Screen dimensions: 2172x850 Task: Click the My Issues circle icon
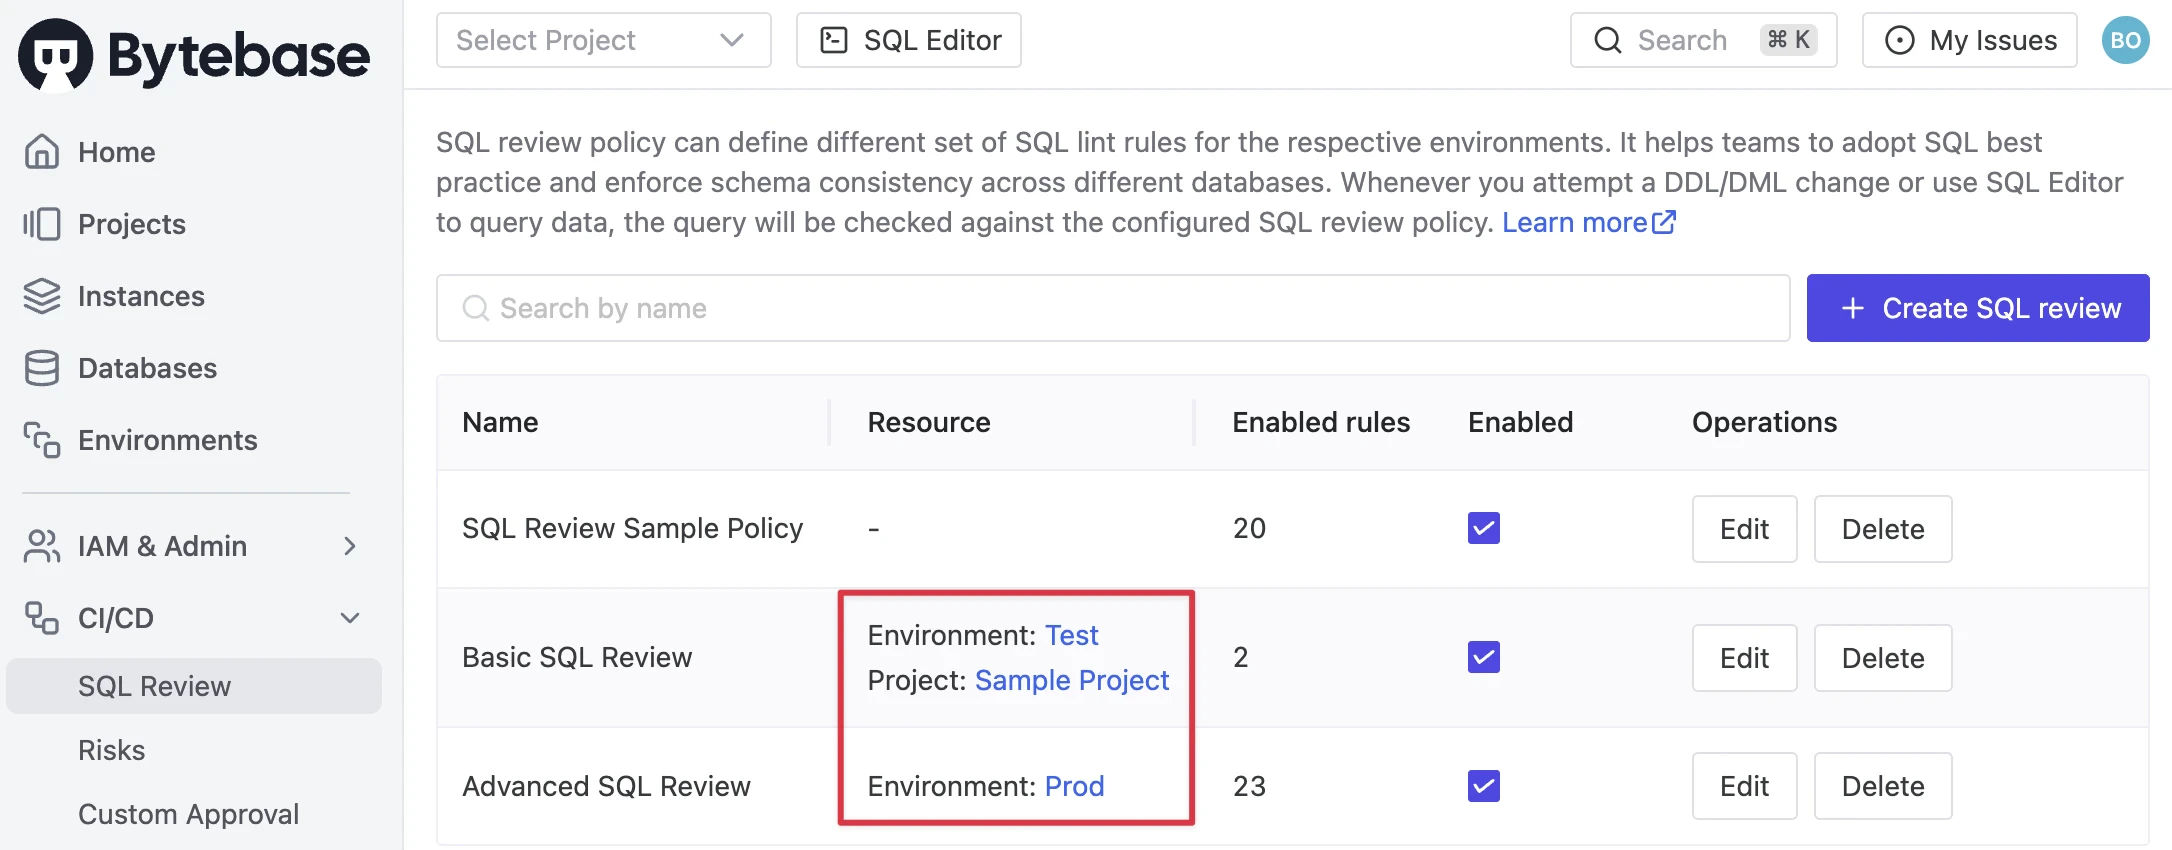point(1900,40)
